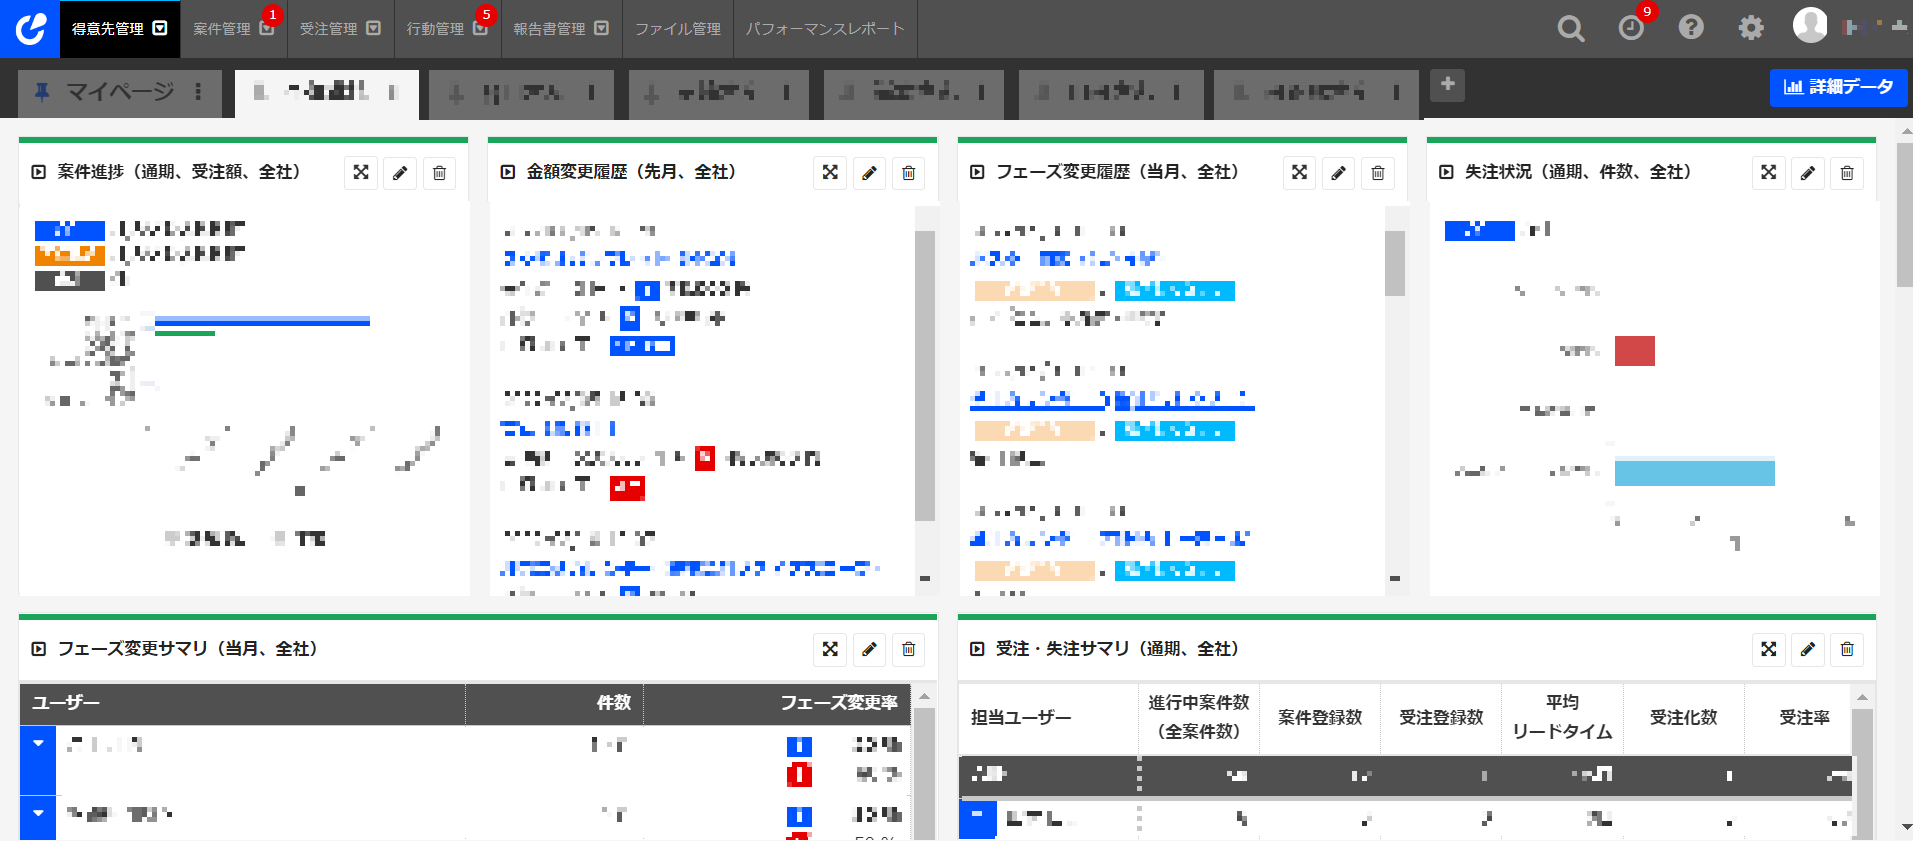Click the page vertical scrollbar

coord(1904,215)
